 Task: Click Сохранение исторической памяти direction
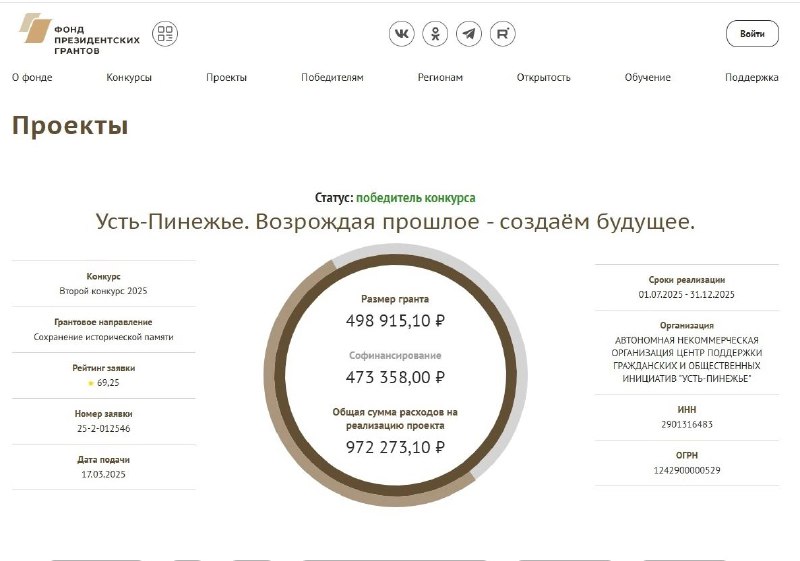click(x=104, y=337)
